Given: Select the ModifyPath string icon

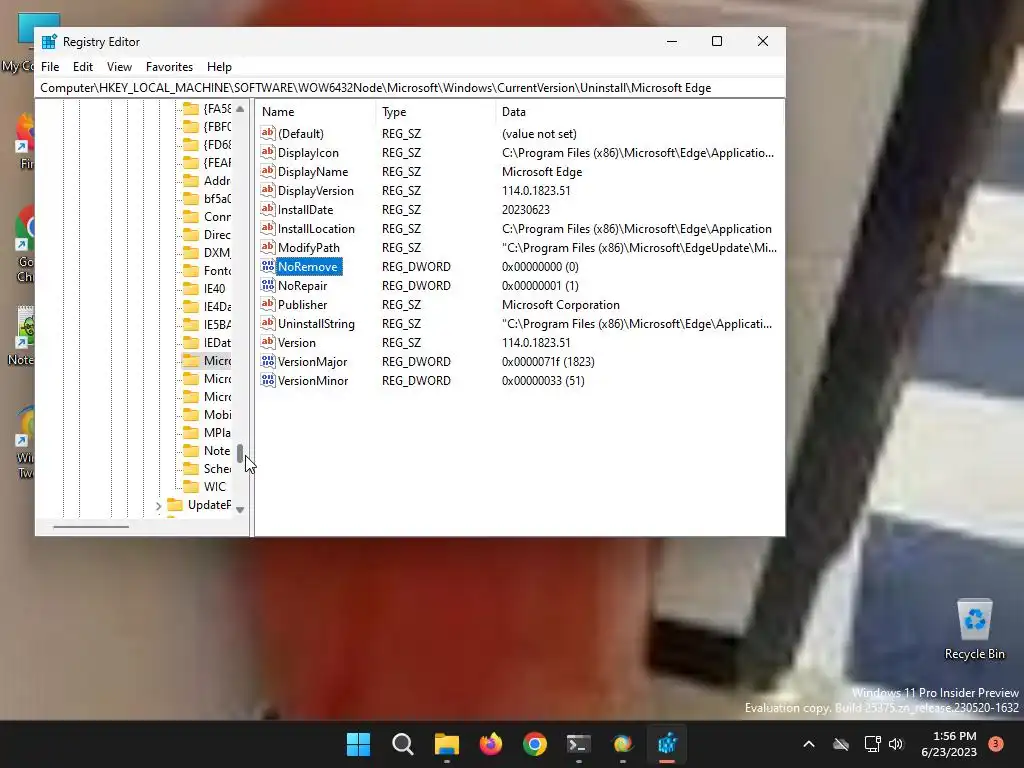Looking at the screenshot, I should 268,247.
